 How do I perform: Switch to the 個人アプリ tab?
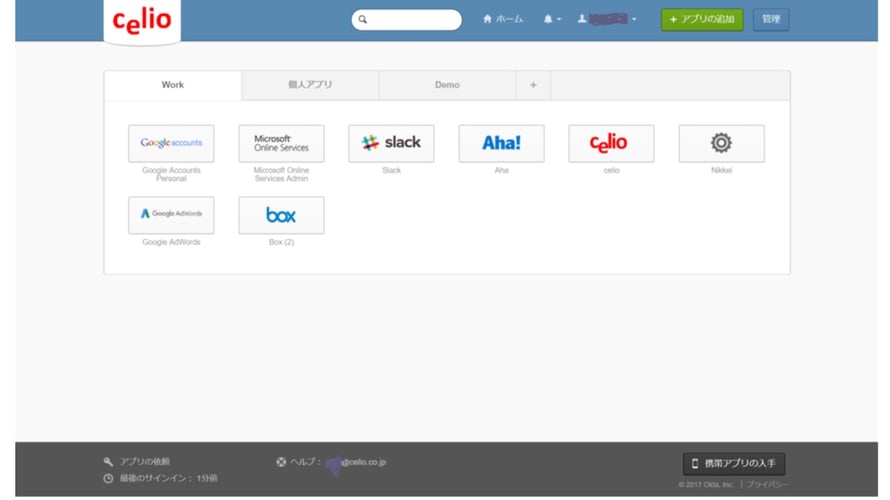[x=310, y=85]
